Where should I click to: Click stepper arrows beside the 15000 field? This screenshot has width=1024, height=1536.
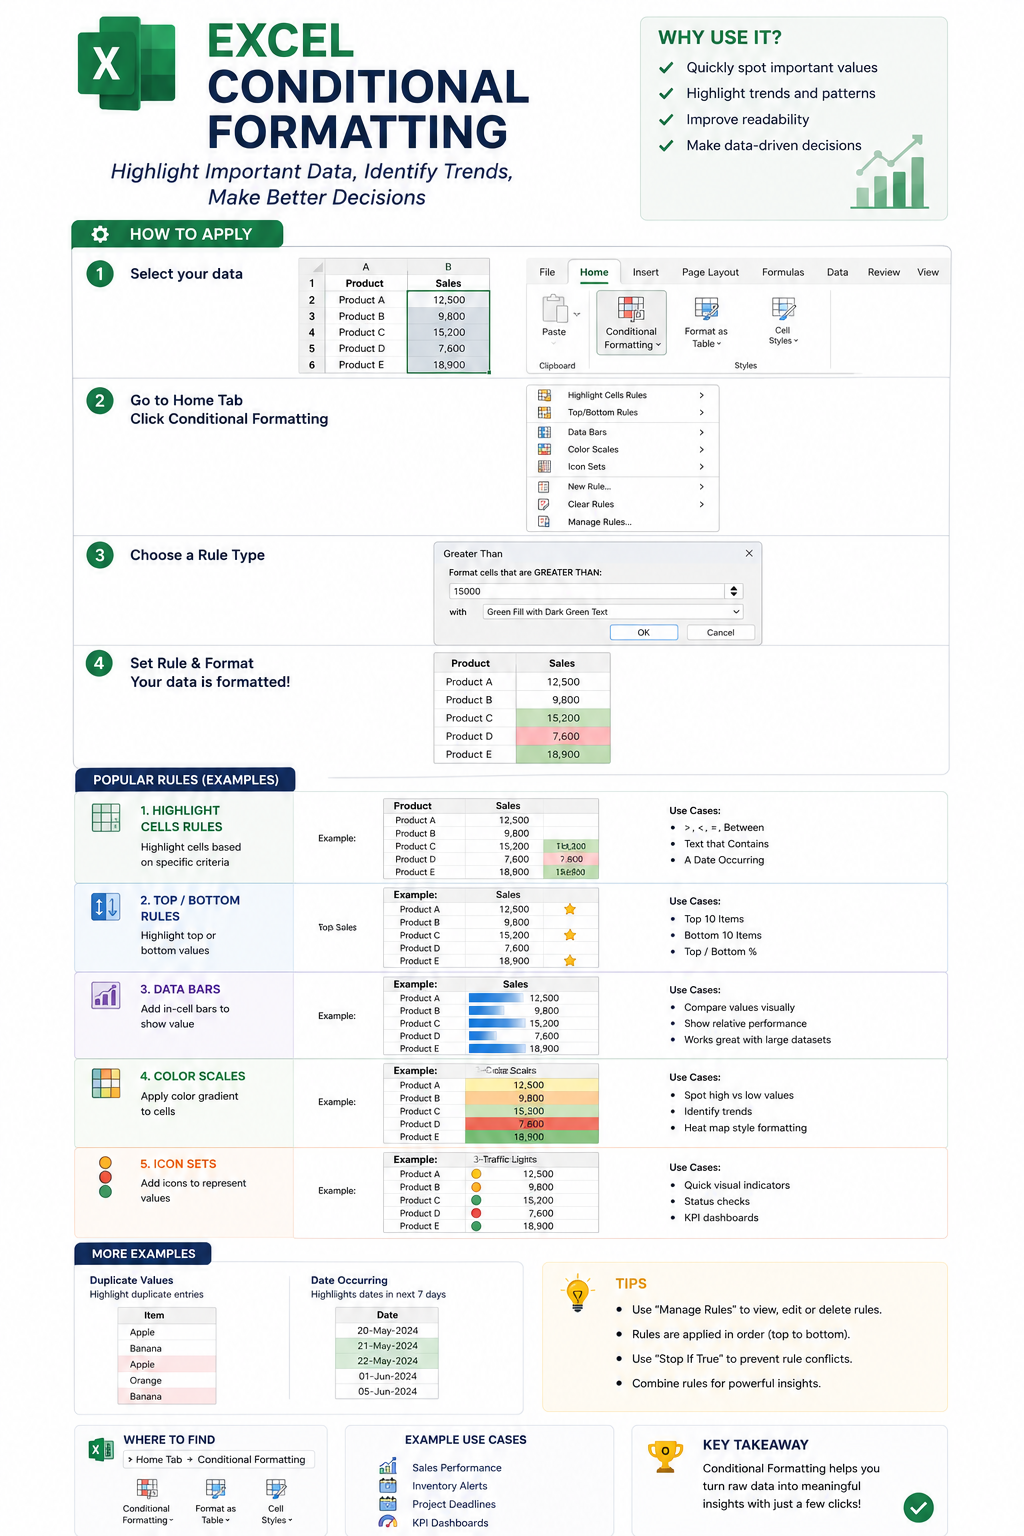tap(734, 591)
